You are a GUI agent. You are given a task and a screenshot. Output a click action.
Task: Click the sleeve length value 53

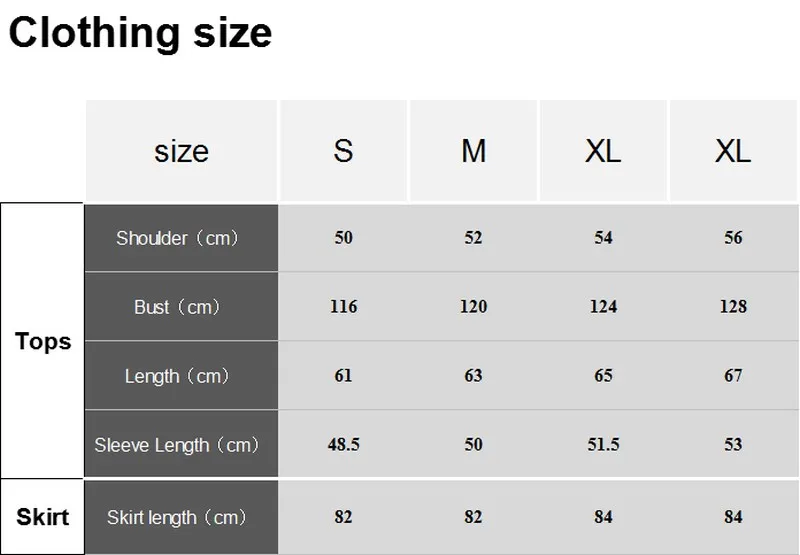[733, 445]
